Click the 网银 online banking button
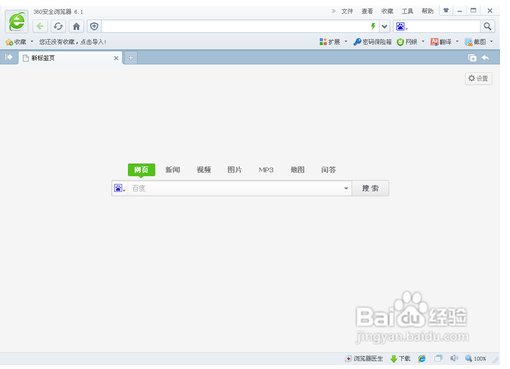510x369 pixels. pyautogui.click(x=407, y=42)
